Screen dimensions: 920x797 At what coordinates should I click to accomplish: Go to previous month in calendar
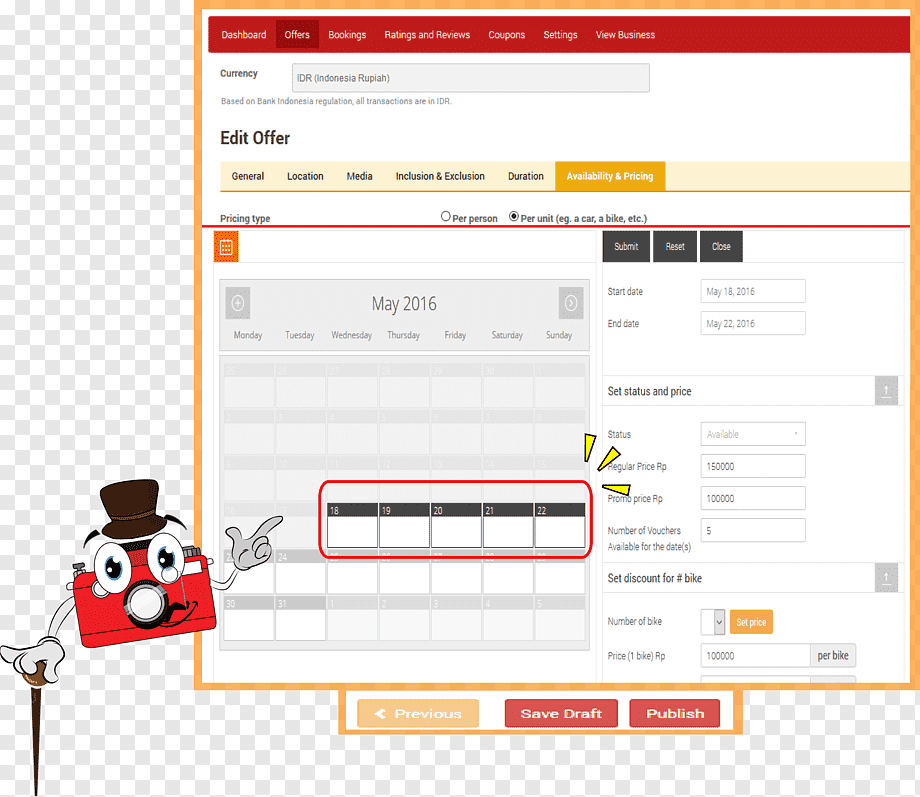(x=238, y=303)
